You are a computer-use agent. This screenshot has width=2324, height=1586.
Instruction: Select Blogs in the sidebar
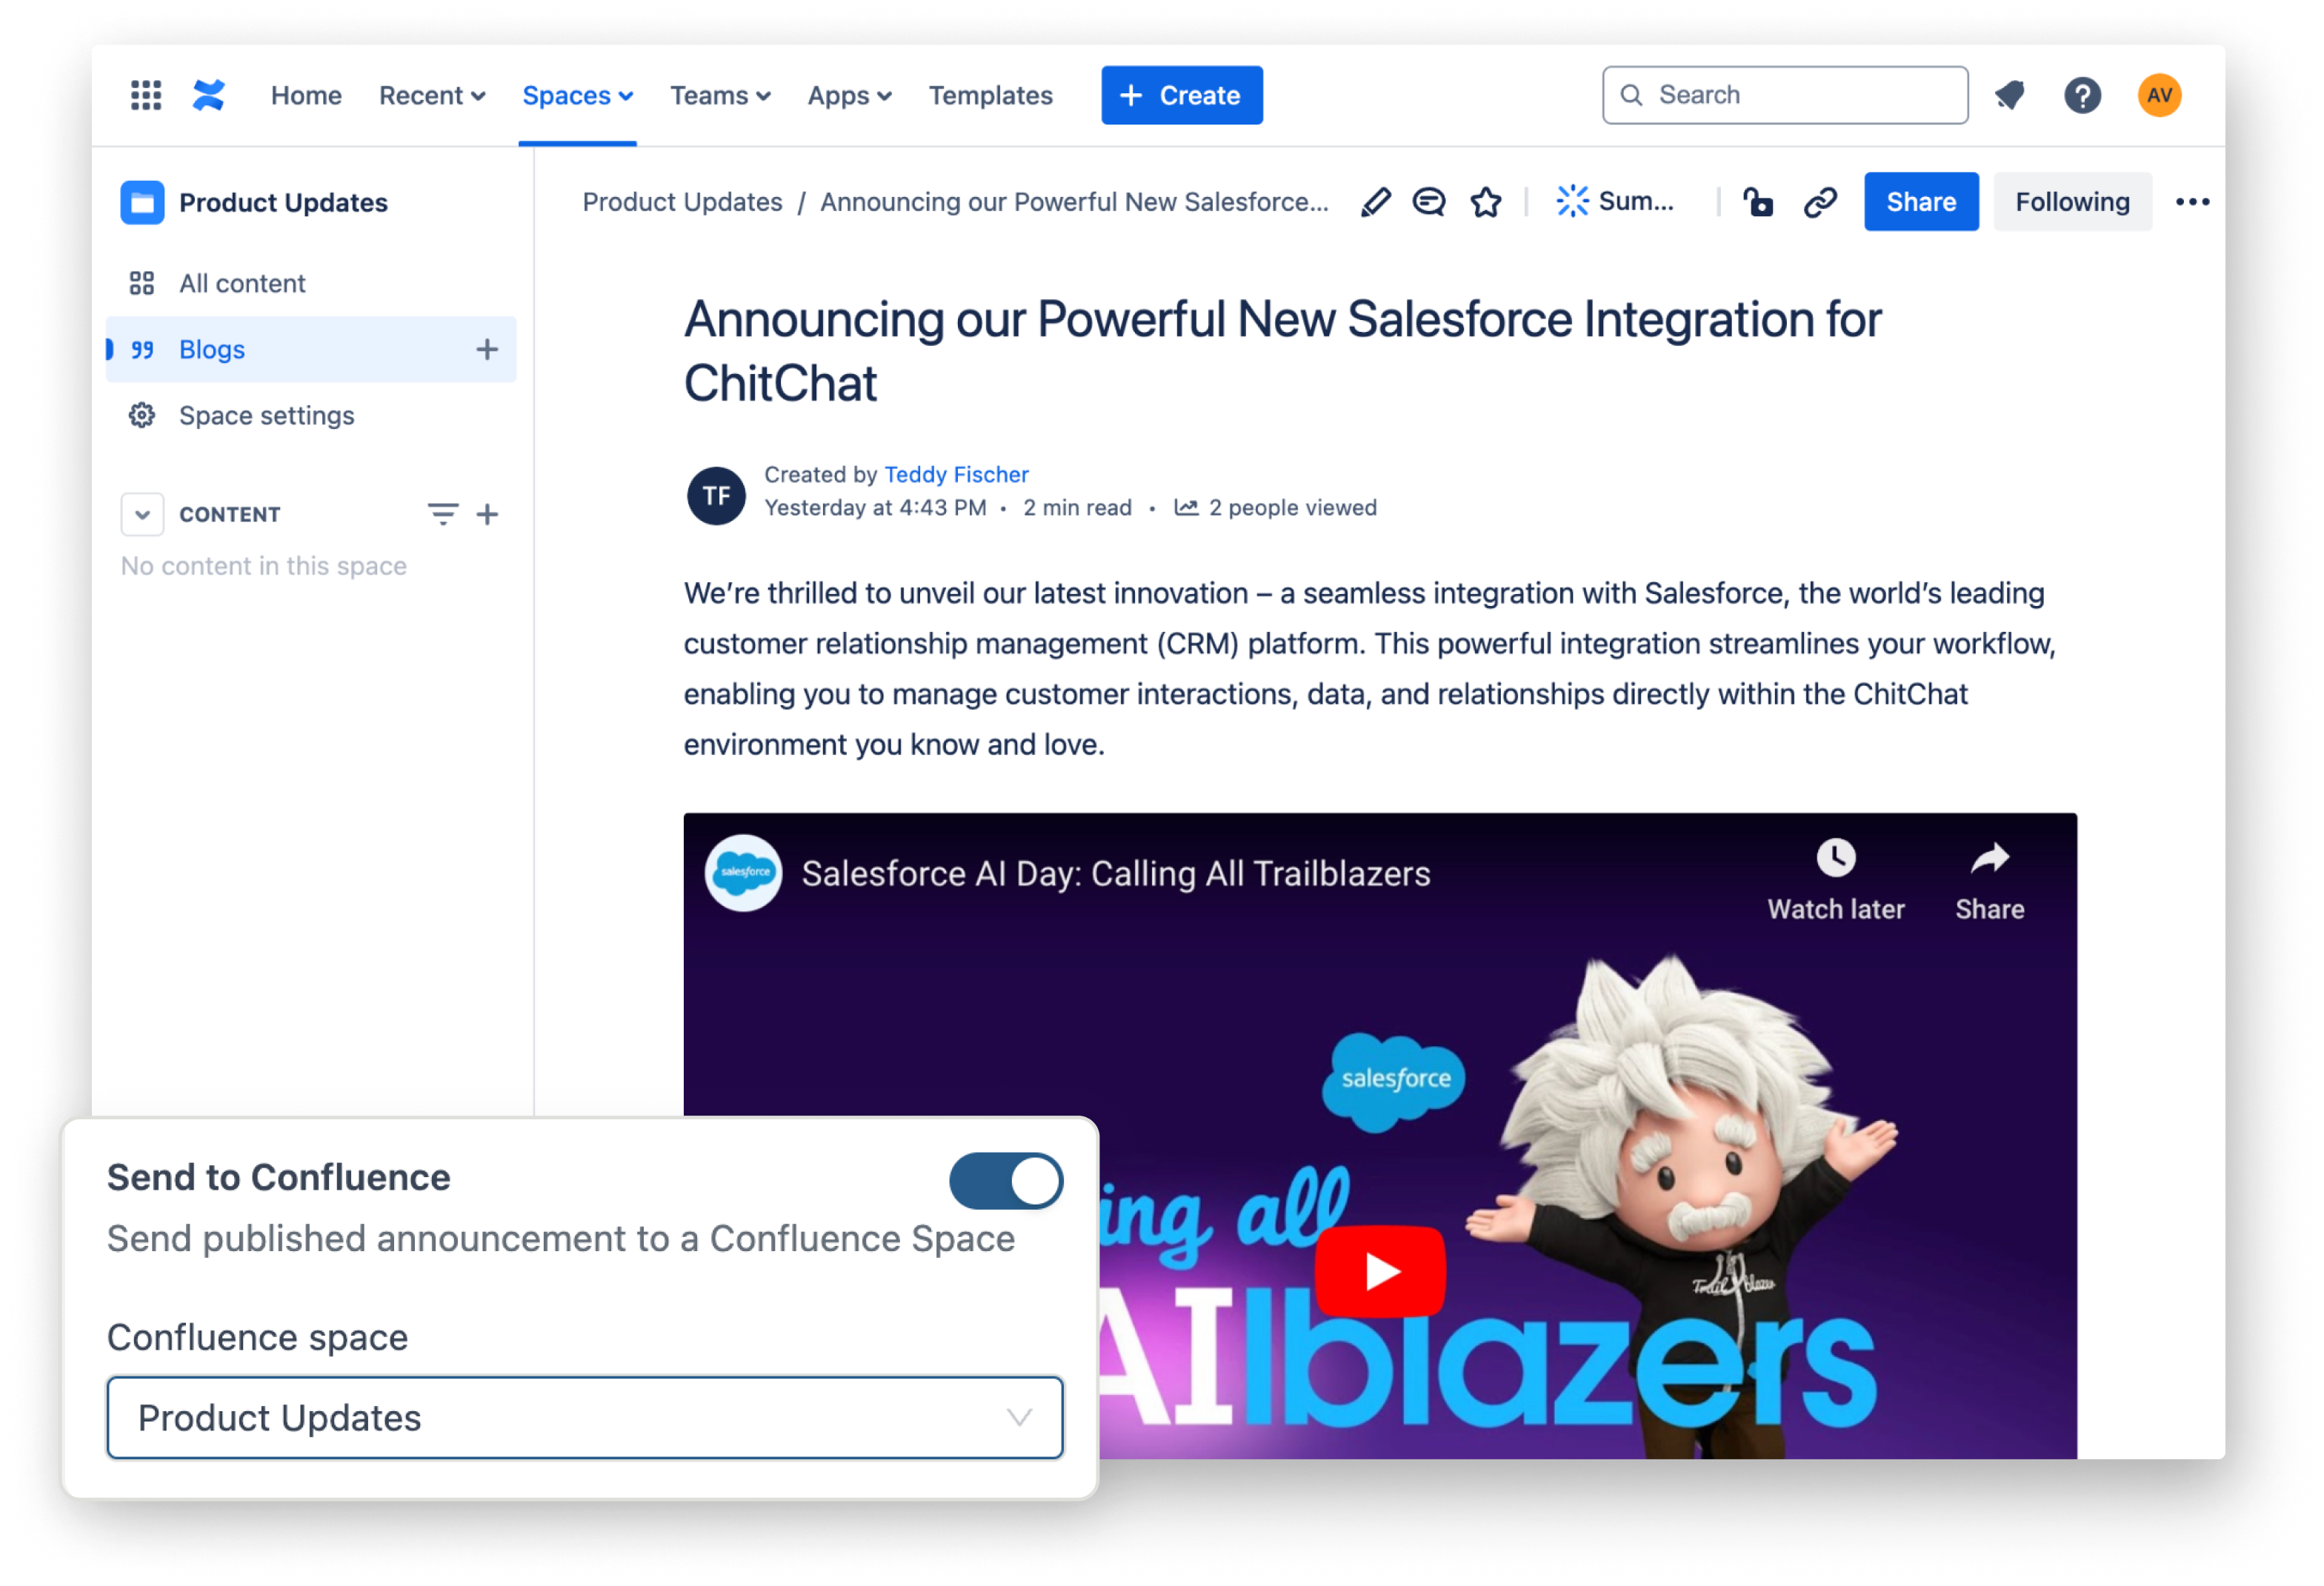pos(311,349)
